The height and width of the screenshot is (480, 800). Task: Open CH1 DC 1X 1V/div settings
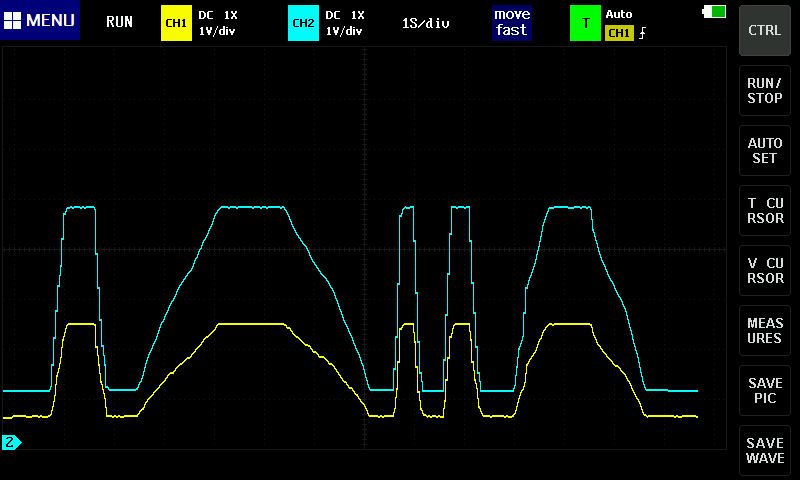pos(218,22)
